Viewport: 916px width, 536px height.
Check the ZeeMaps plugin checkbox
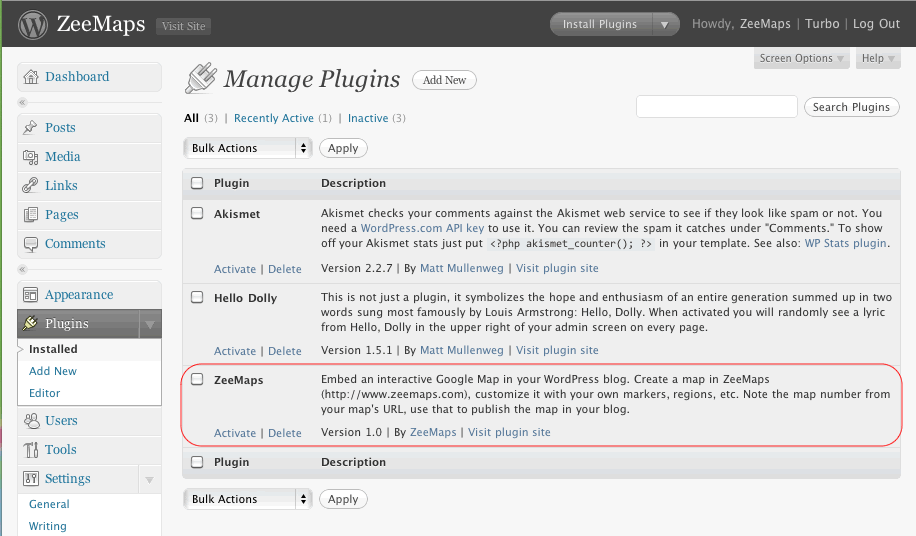point(197,379)
